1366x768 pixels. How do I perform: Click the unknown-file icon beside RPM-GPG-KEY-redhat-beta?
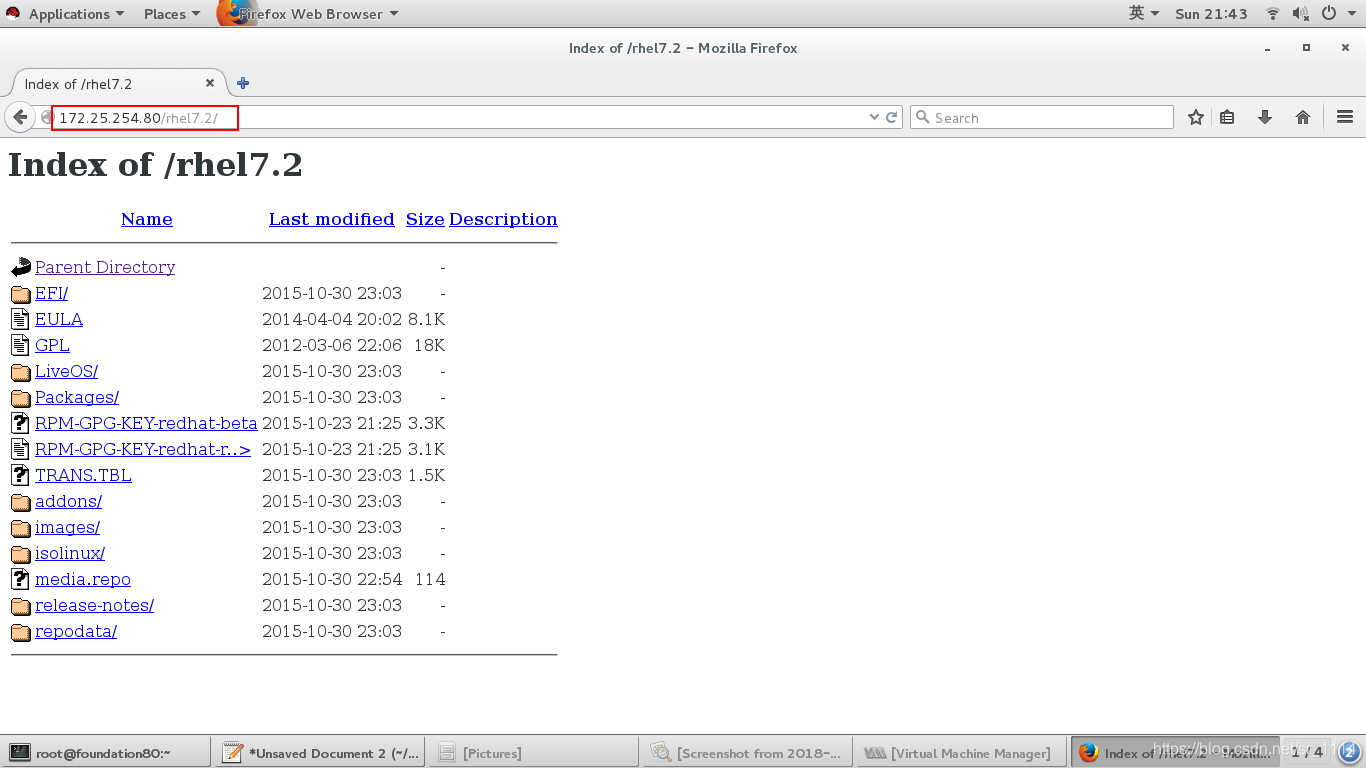coord(21,424)
